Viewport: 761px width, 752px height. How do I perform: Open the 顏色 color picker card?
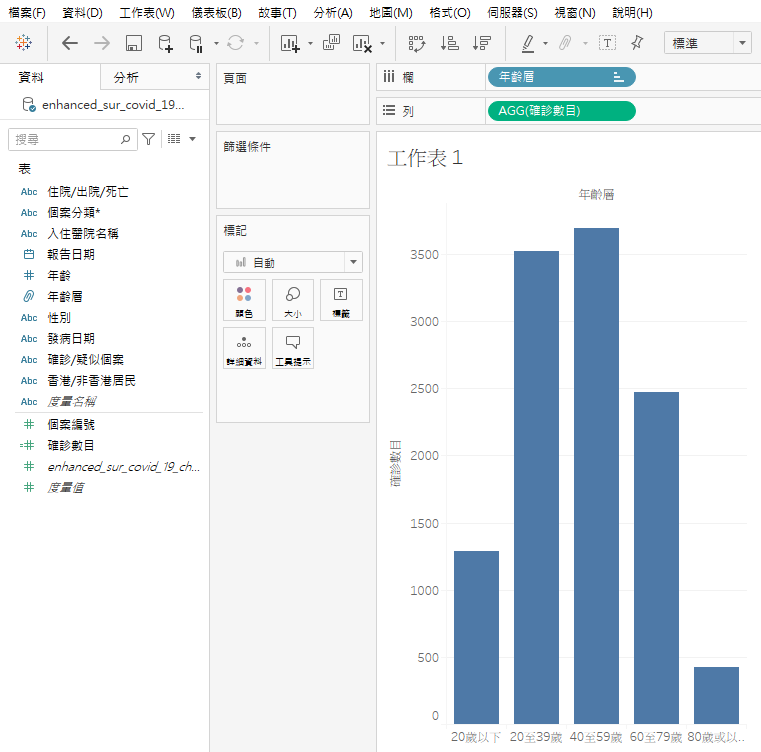click(x=244, y=300)
